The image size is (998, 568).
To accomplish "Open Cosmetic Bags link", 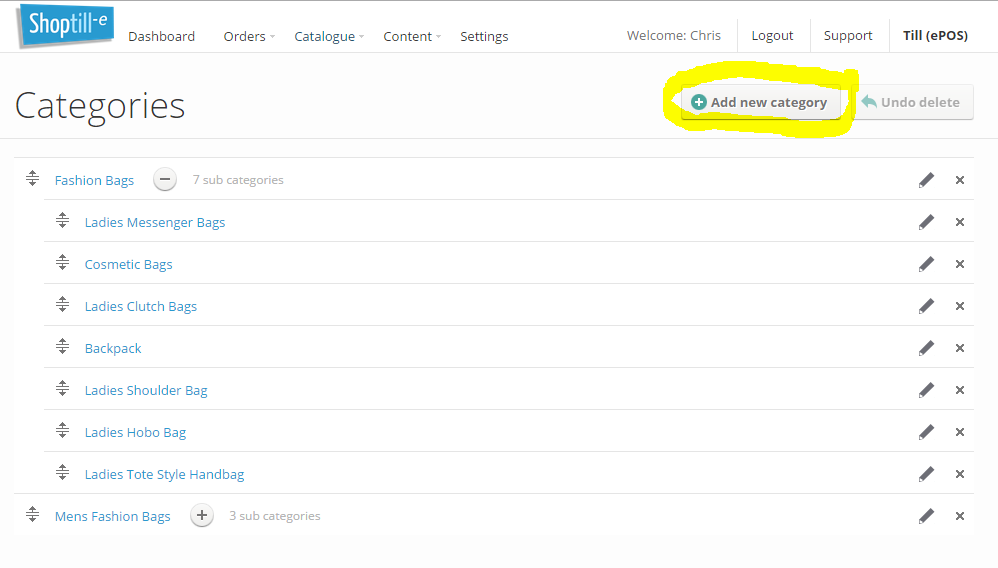I will coord(129,264).
